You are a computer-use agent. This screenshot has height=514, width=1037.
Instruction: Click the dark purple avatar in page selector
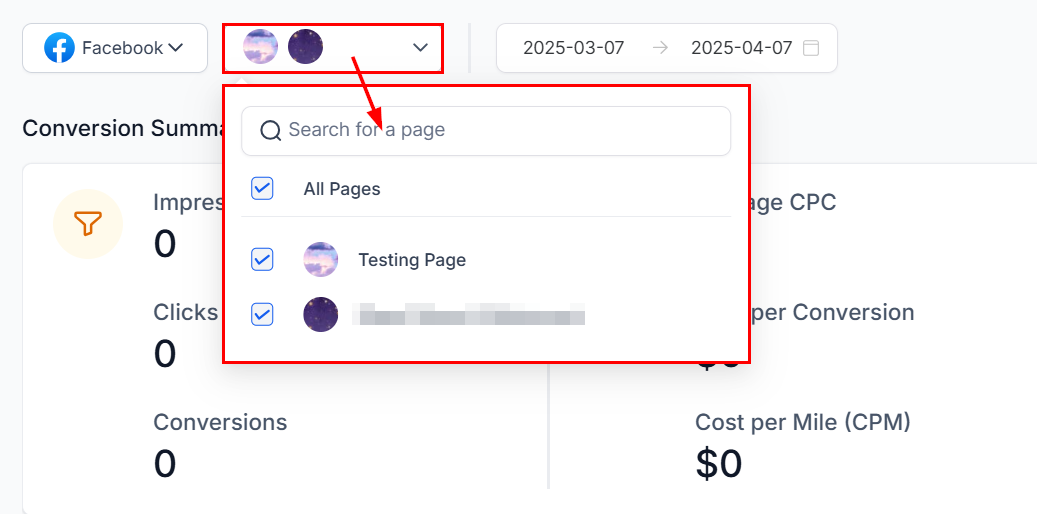point(306,47)
